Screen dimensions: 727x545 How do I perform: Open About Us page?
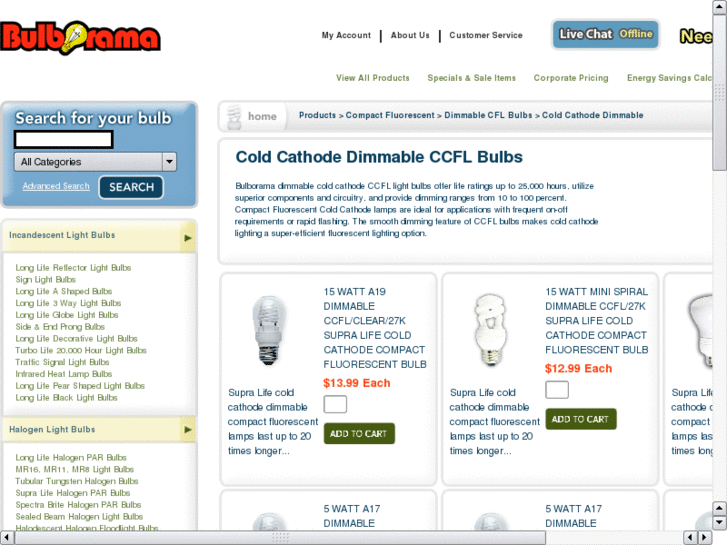click(x=410, y=35)
